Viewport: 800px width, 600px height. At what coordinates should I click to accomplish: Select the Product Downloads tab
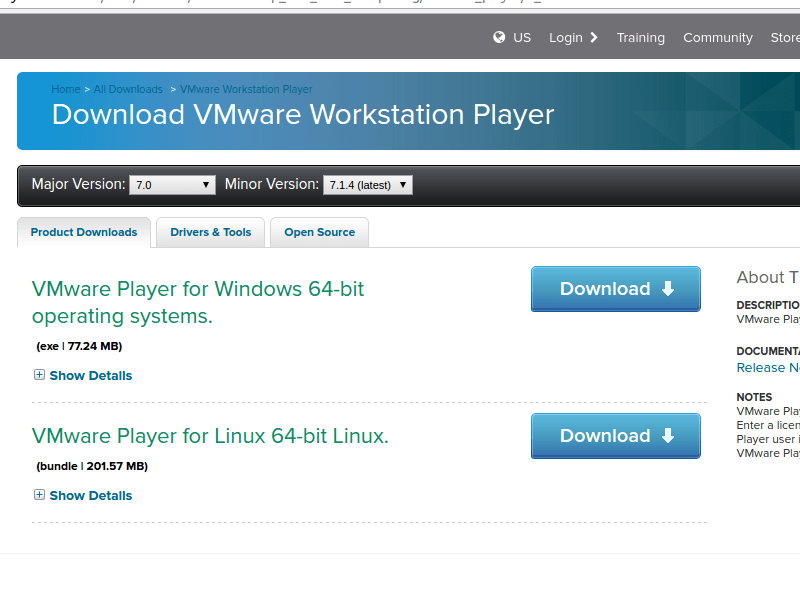pos(84,232)
